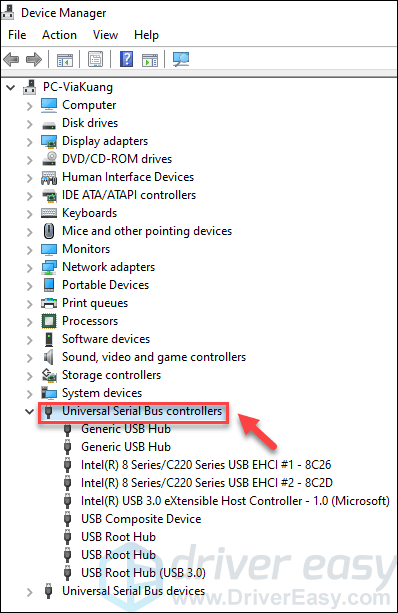Click the blue Help question mark icon
This screenshot has height=613, width=398.
pos(126,59)
